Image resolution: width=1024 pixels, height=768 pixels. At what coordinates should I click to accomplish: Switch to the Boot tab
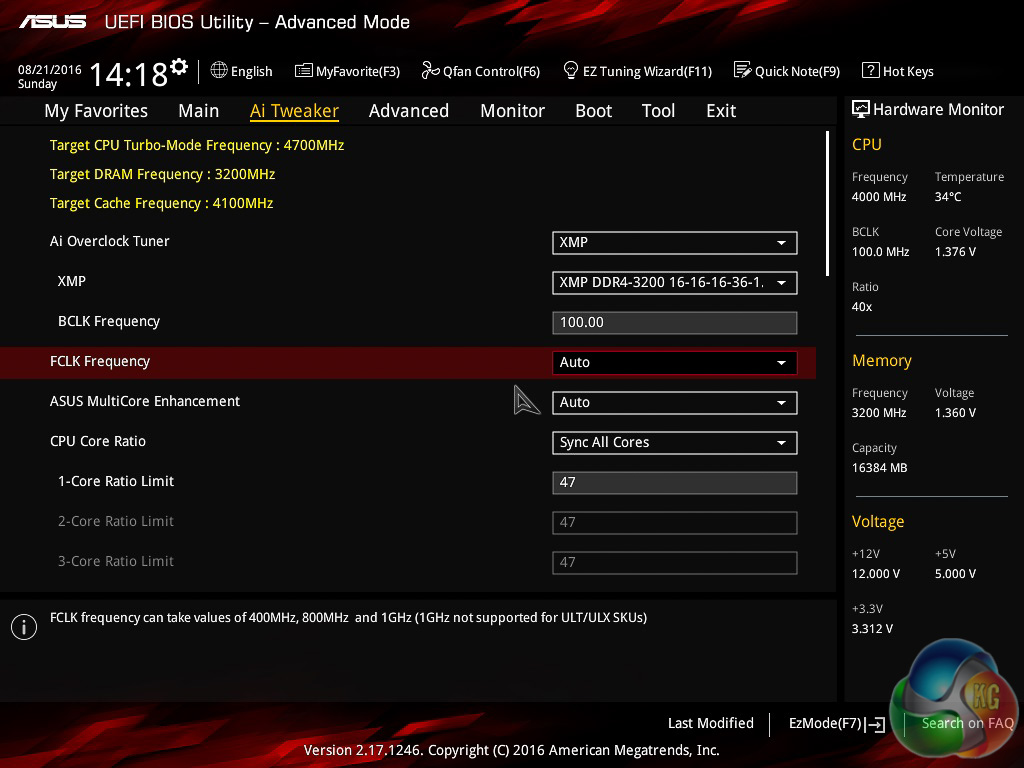(594, 111)
